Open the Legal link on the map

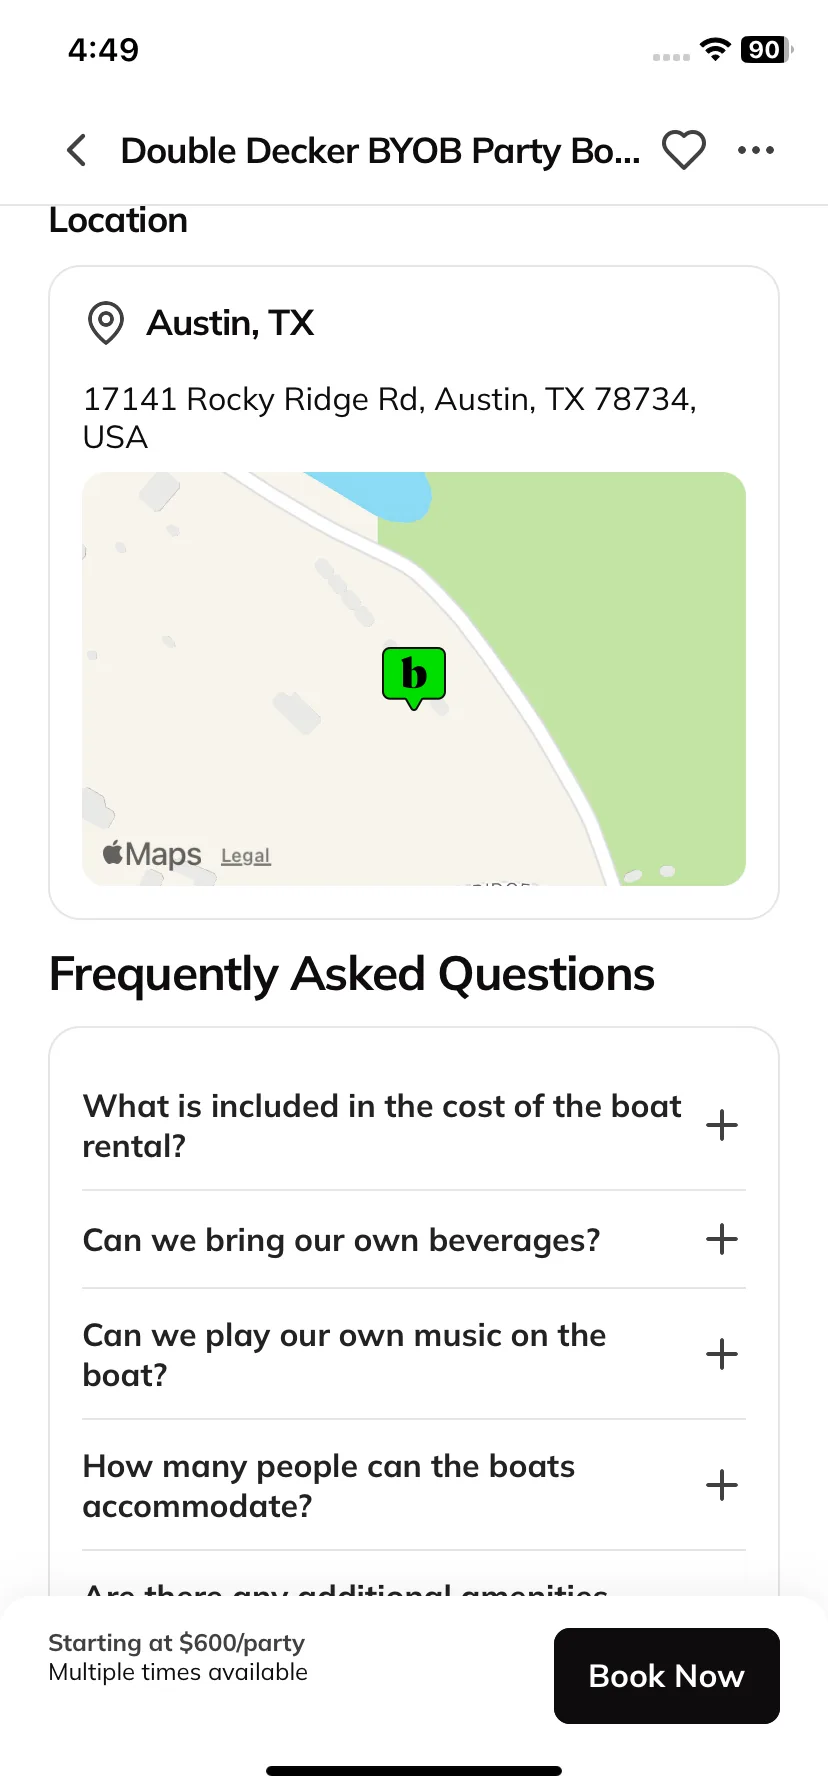tap(246, 856)
